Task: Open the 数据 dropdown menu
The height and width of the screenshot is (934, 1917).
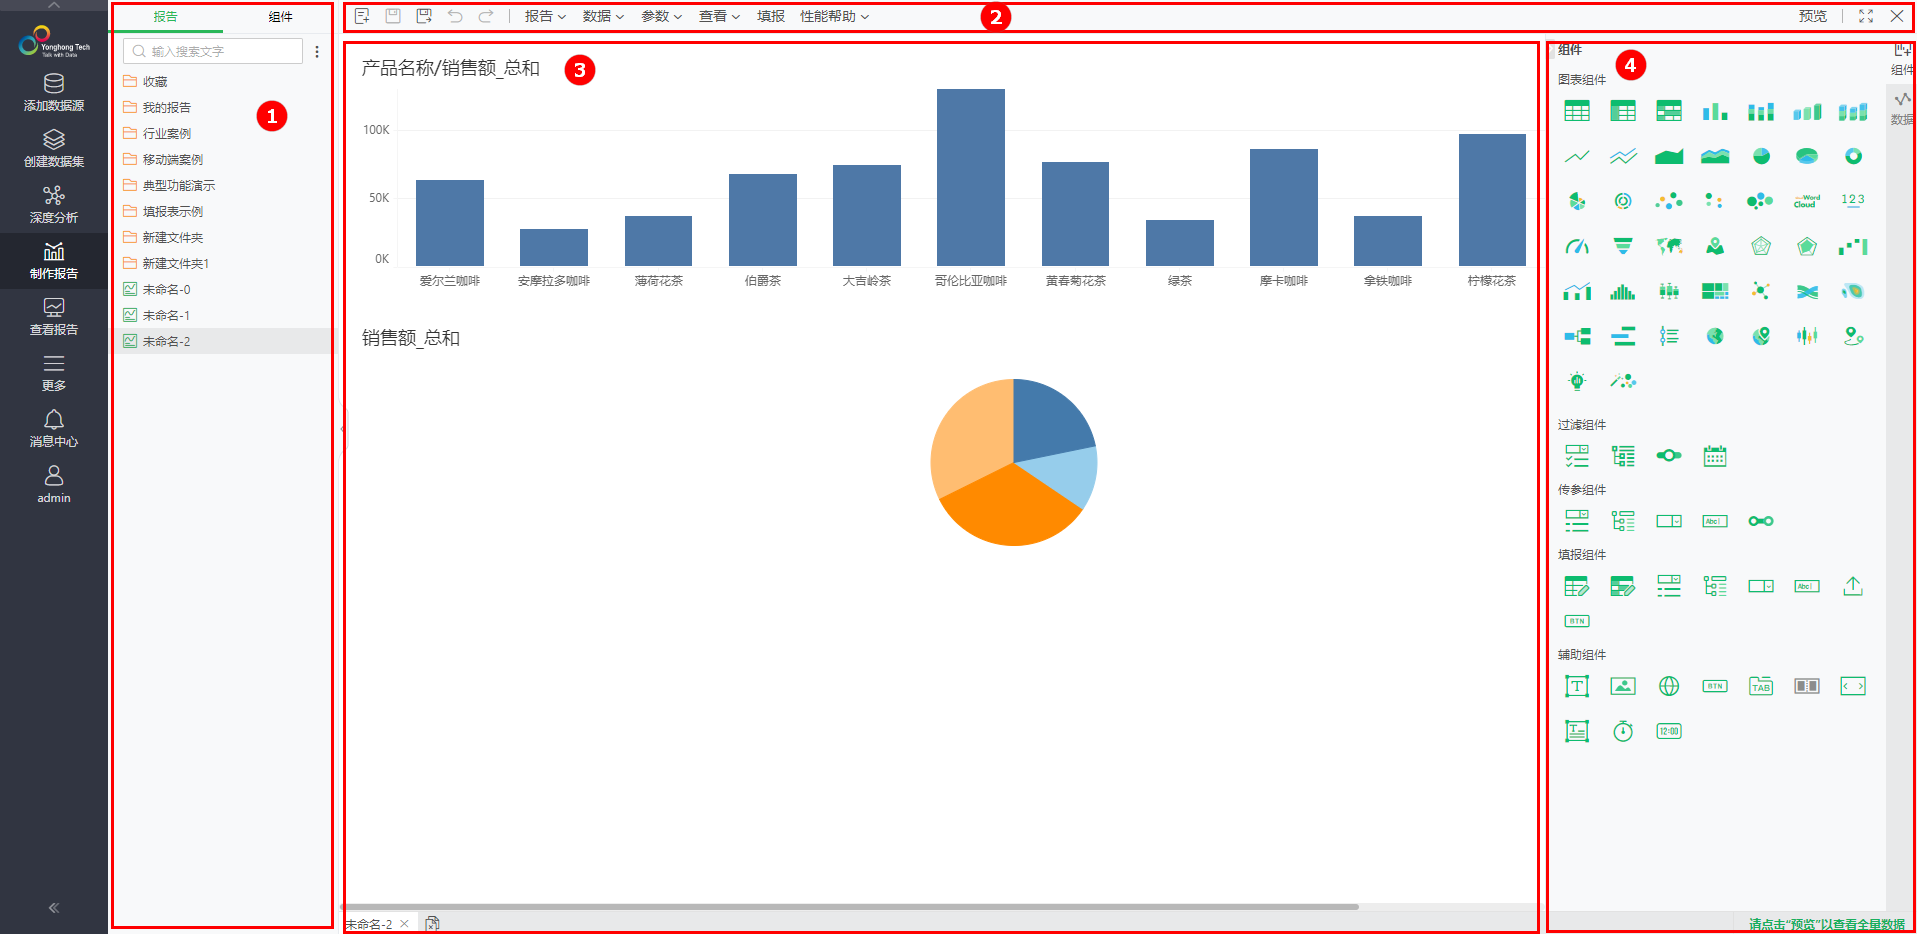Action: pos(603,16)
